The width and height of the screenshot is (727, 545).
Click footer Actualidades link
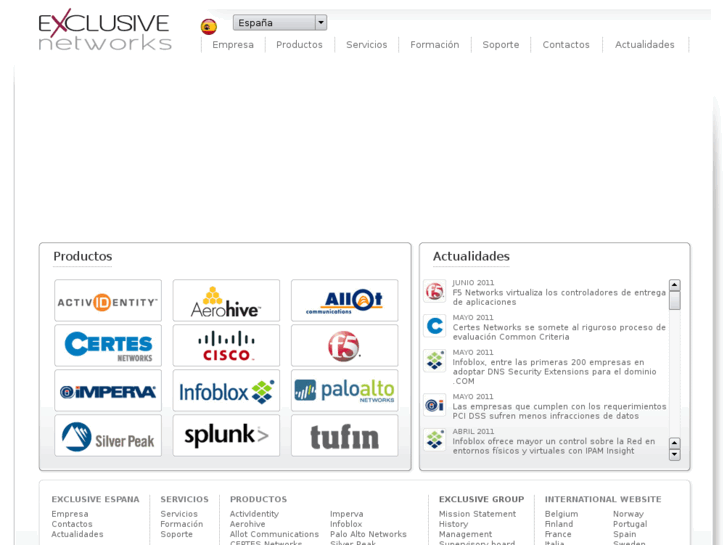coord(77,534)
